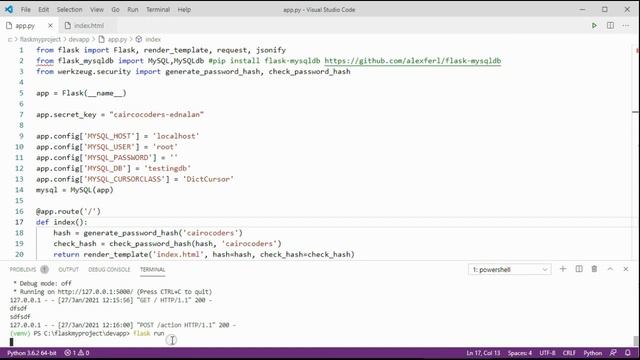Show the Debug Console tab
The image size is (640, 360).
(x=109, y=269)
